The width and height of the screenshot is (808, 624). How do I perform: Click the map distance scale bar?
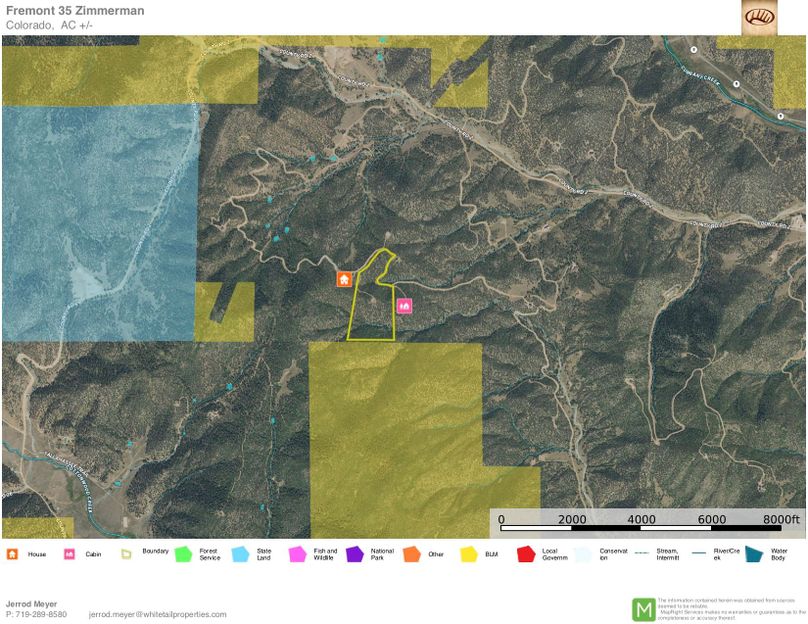pyautogui.click(x=646, y=527)
